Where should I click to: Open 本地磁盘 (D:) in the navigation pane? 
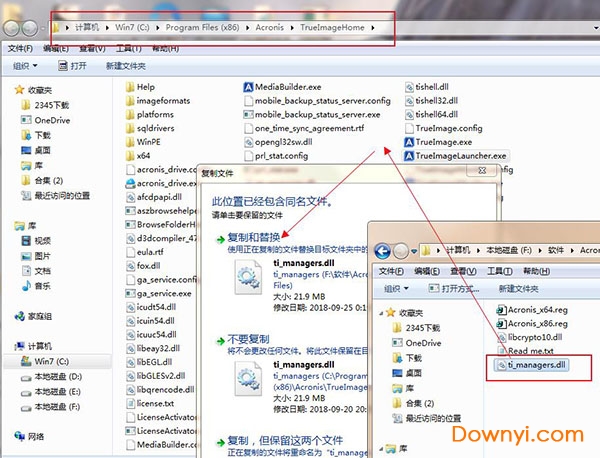click(x=60, y=375)
